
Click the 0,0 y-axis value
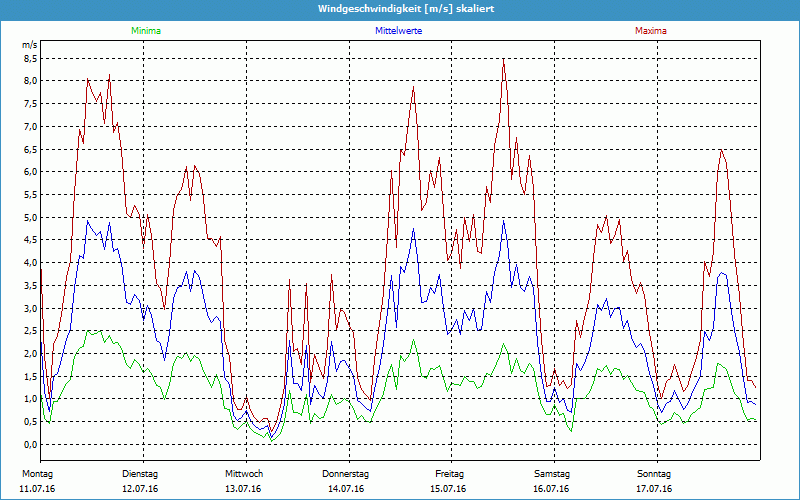pyautogui.click(x=31, y=444)
